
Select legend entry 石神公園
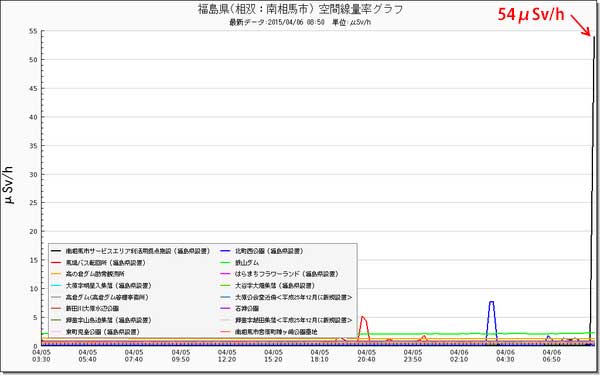pyautogui.click(x=247, y=308)
